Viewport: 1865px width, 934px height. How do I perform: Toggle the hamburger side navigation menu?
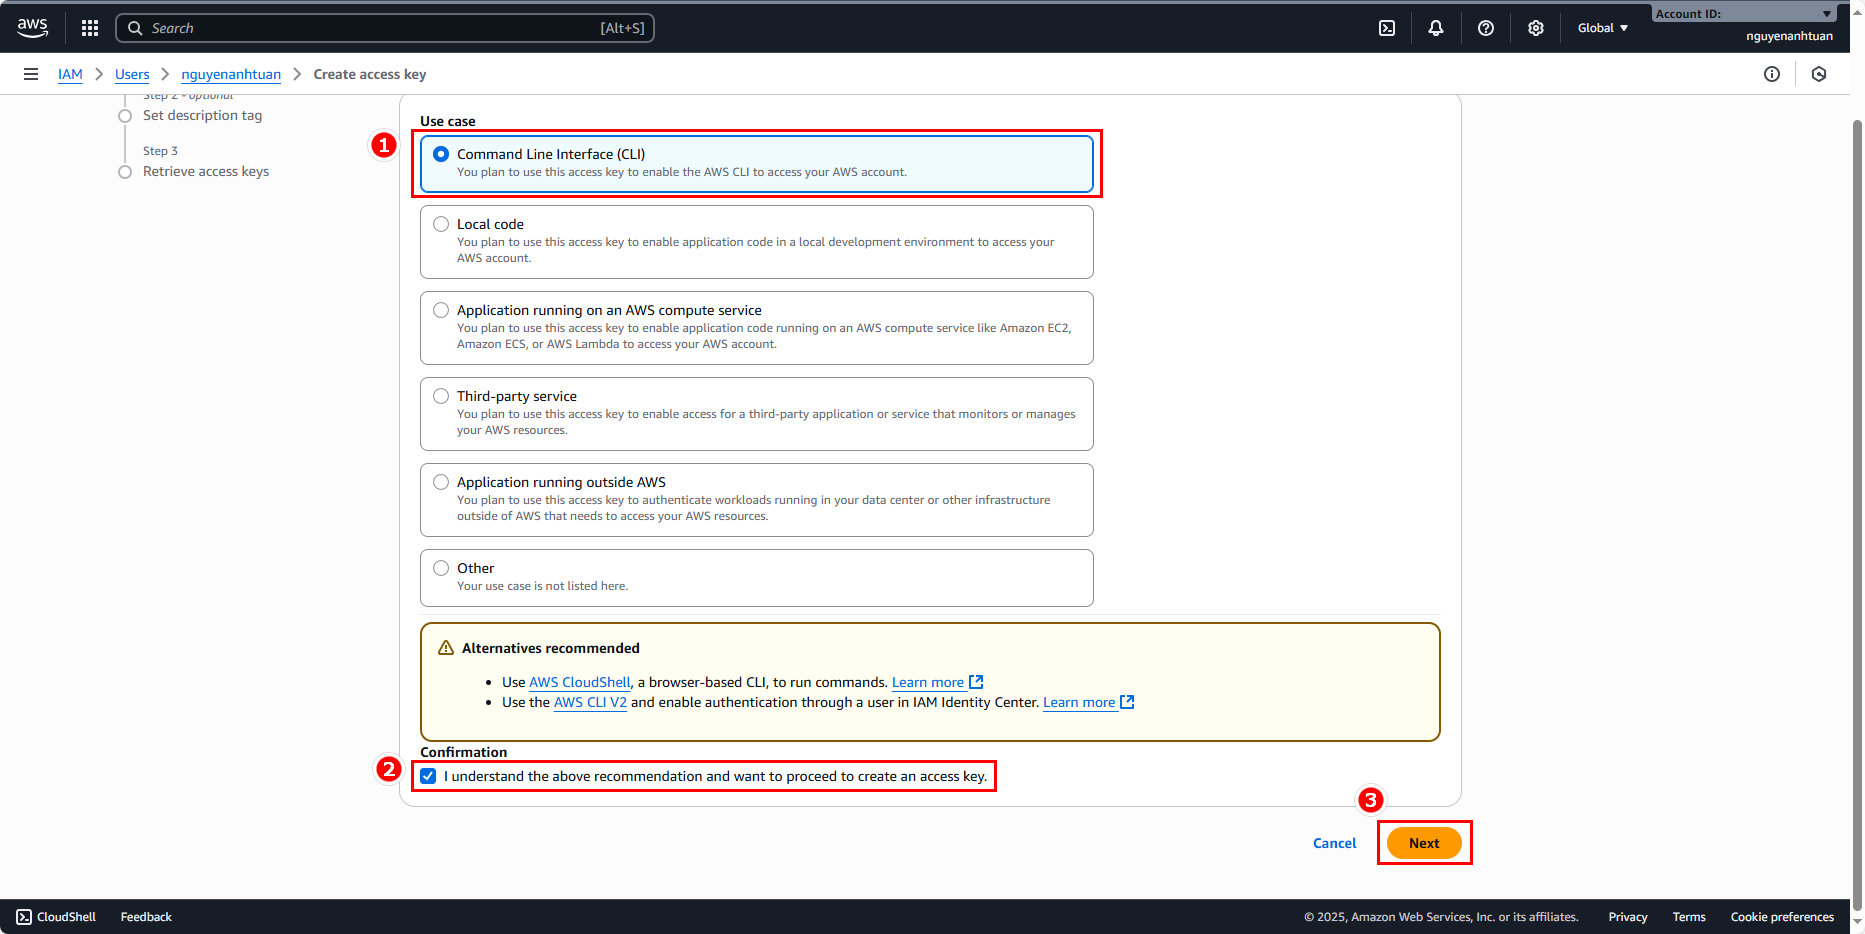[x=31, y=74]
